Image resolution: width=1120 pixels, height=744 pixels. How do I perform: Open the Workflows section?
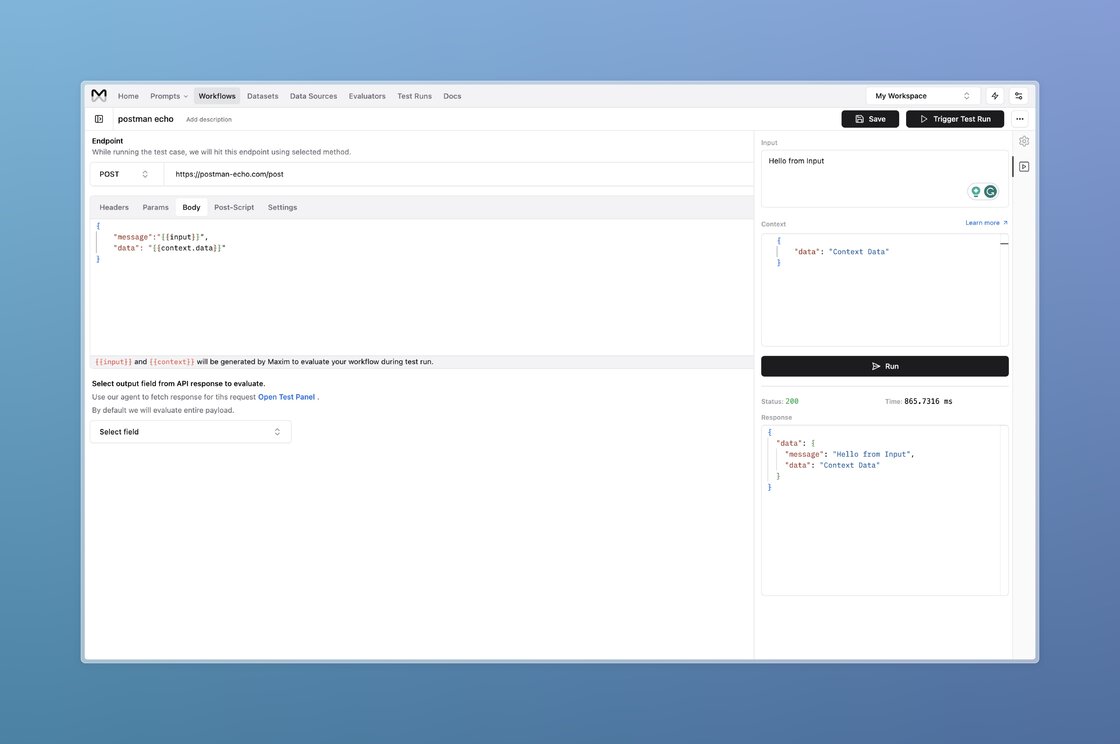pos(216,96)
